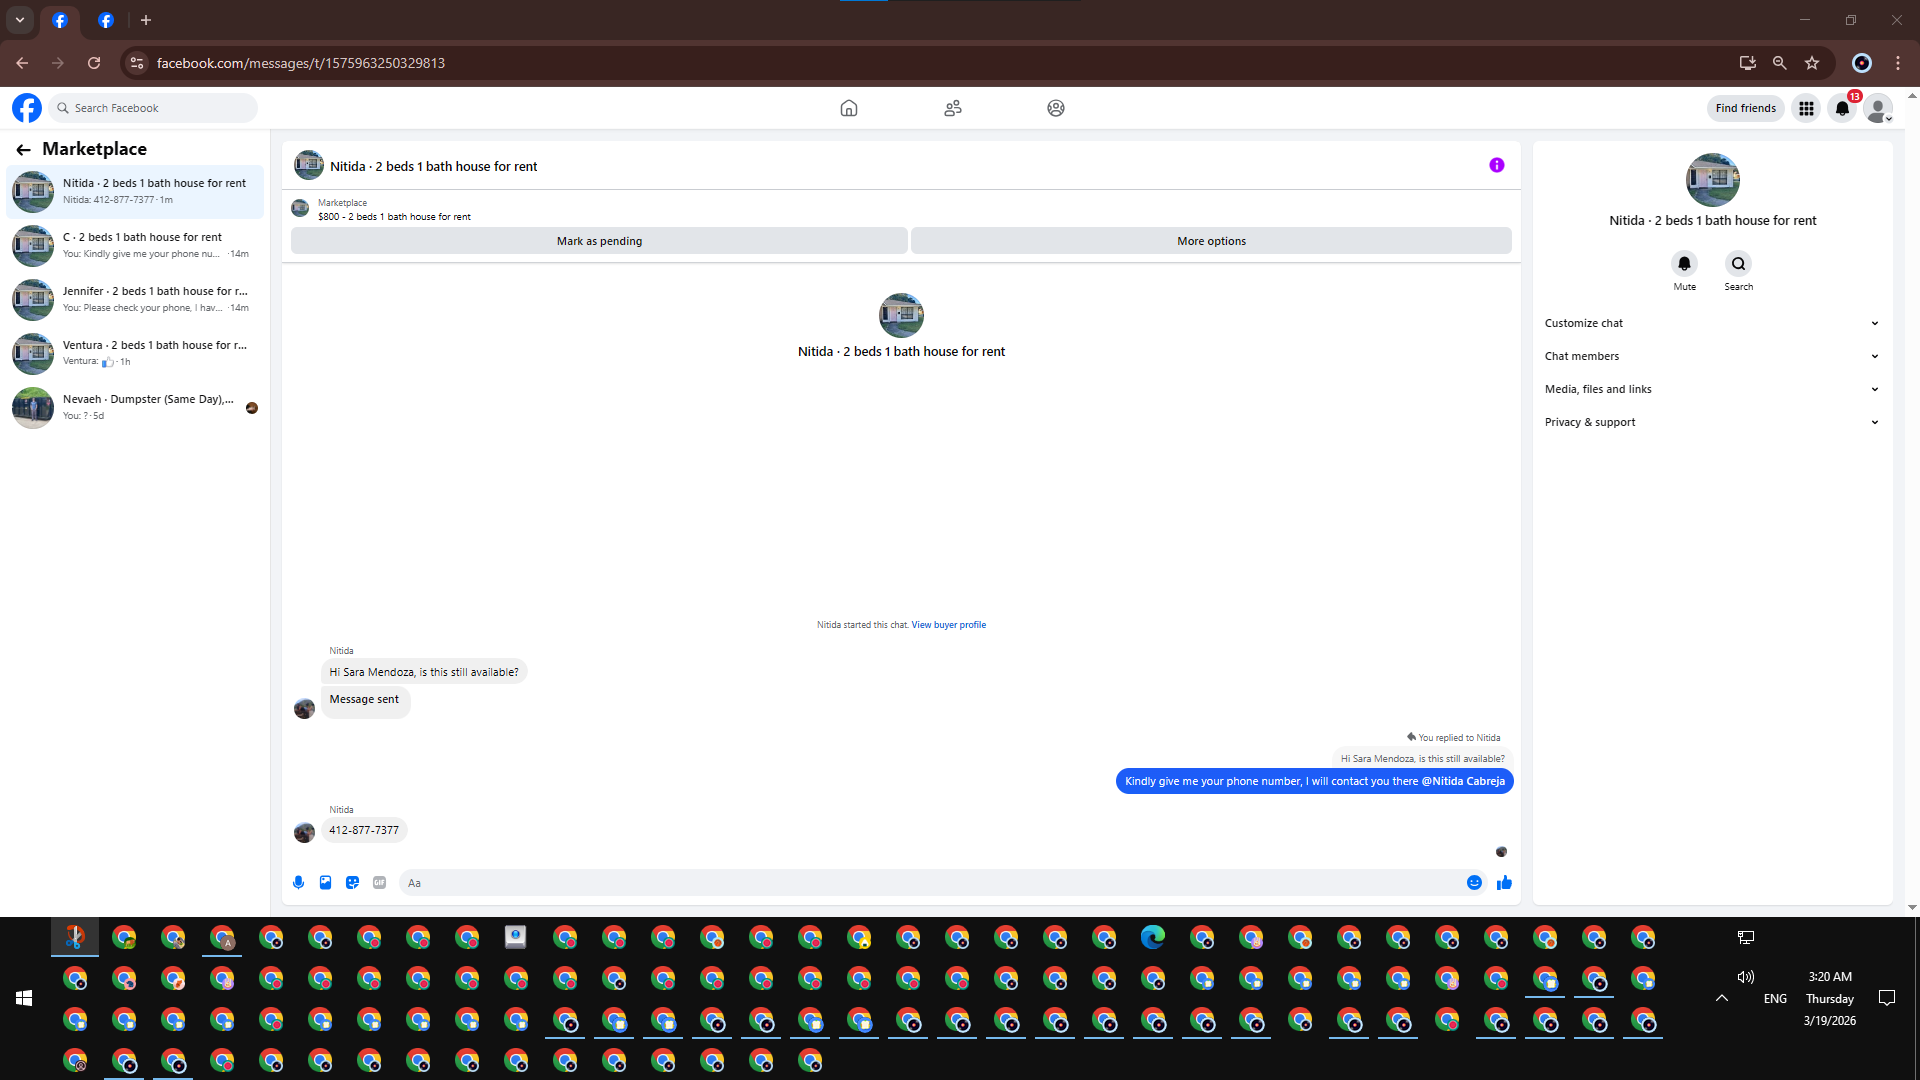Click Mark as pending button
1920x1080 pixels.
coord(599,241)
